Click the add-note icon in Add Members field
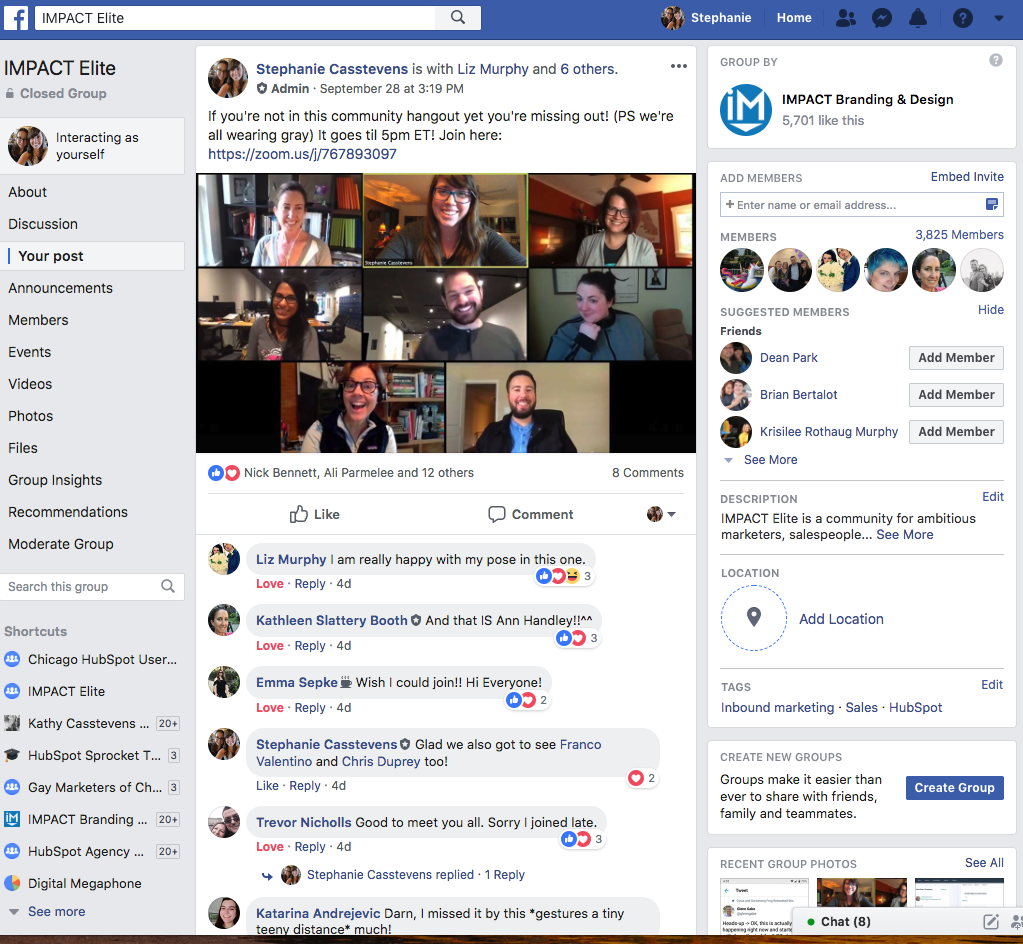Image resolution: width=1023 pixels, height=944 pixels. point(992,204)
